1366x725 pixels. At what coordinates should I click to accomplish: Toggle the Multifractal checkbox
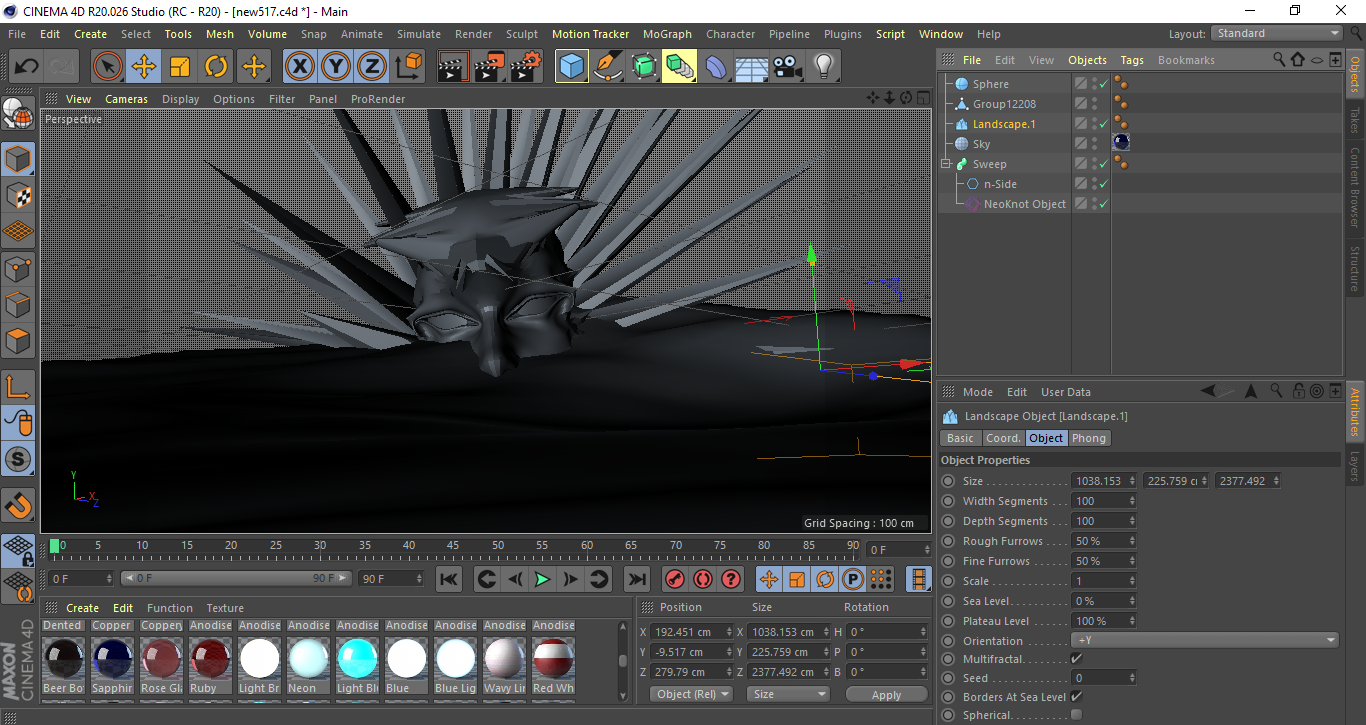[1076, 659]
